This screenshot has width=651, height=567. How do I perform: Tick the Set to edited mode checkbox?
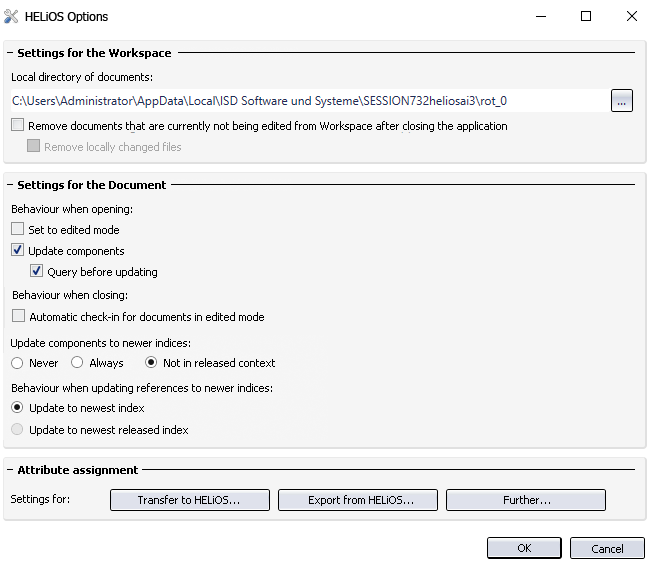coord(18,229)
